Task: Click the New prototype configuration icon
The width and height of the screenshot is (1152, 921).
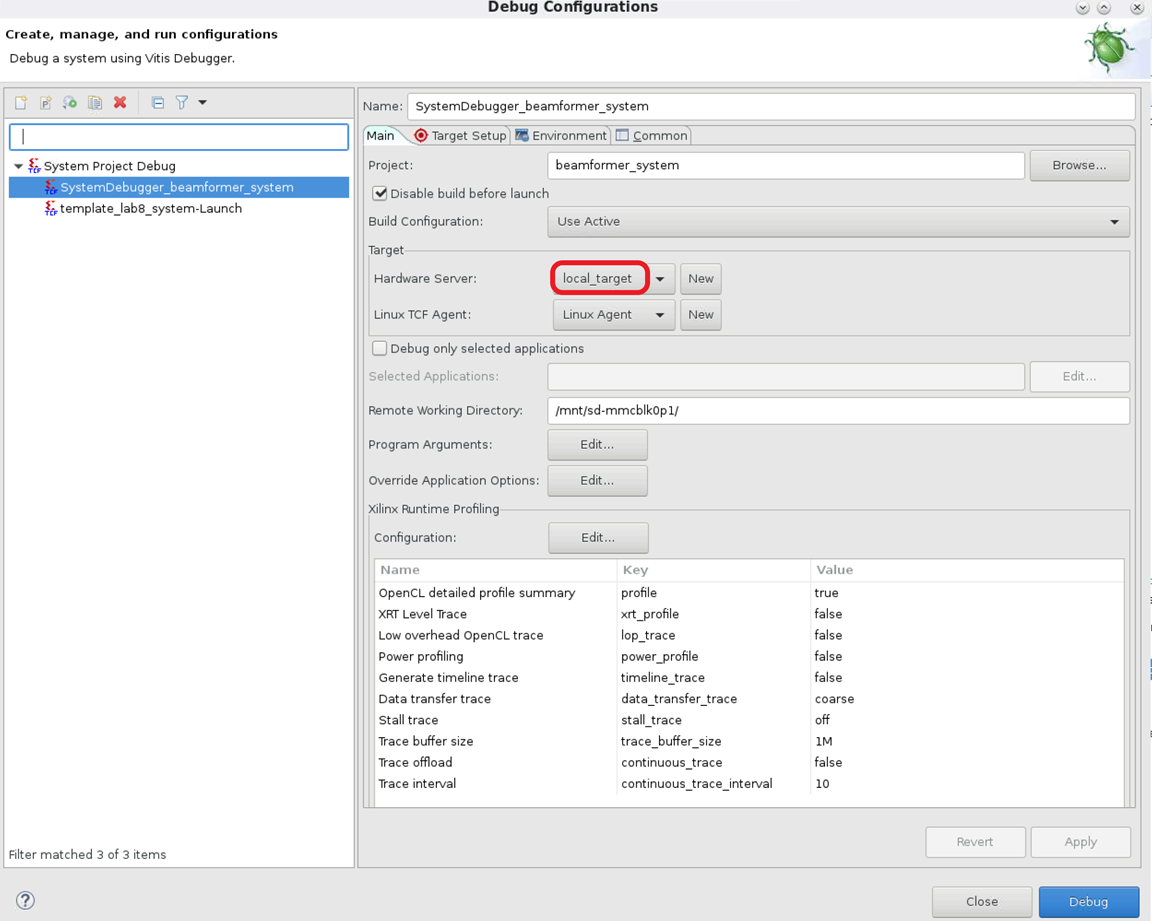Action: coord(46,103)
